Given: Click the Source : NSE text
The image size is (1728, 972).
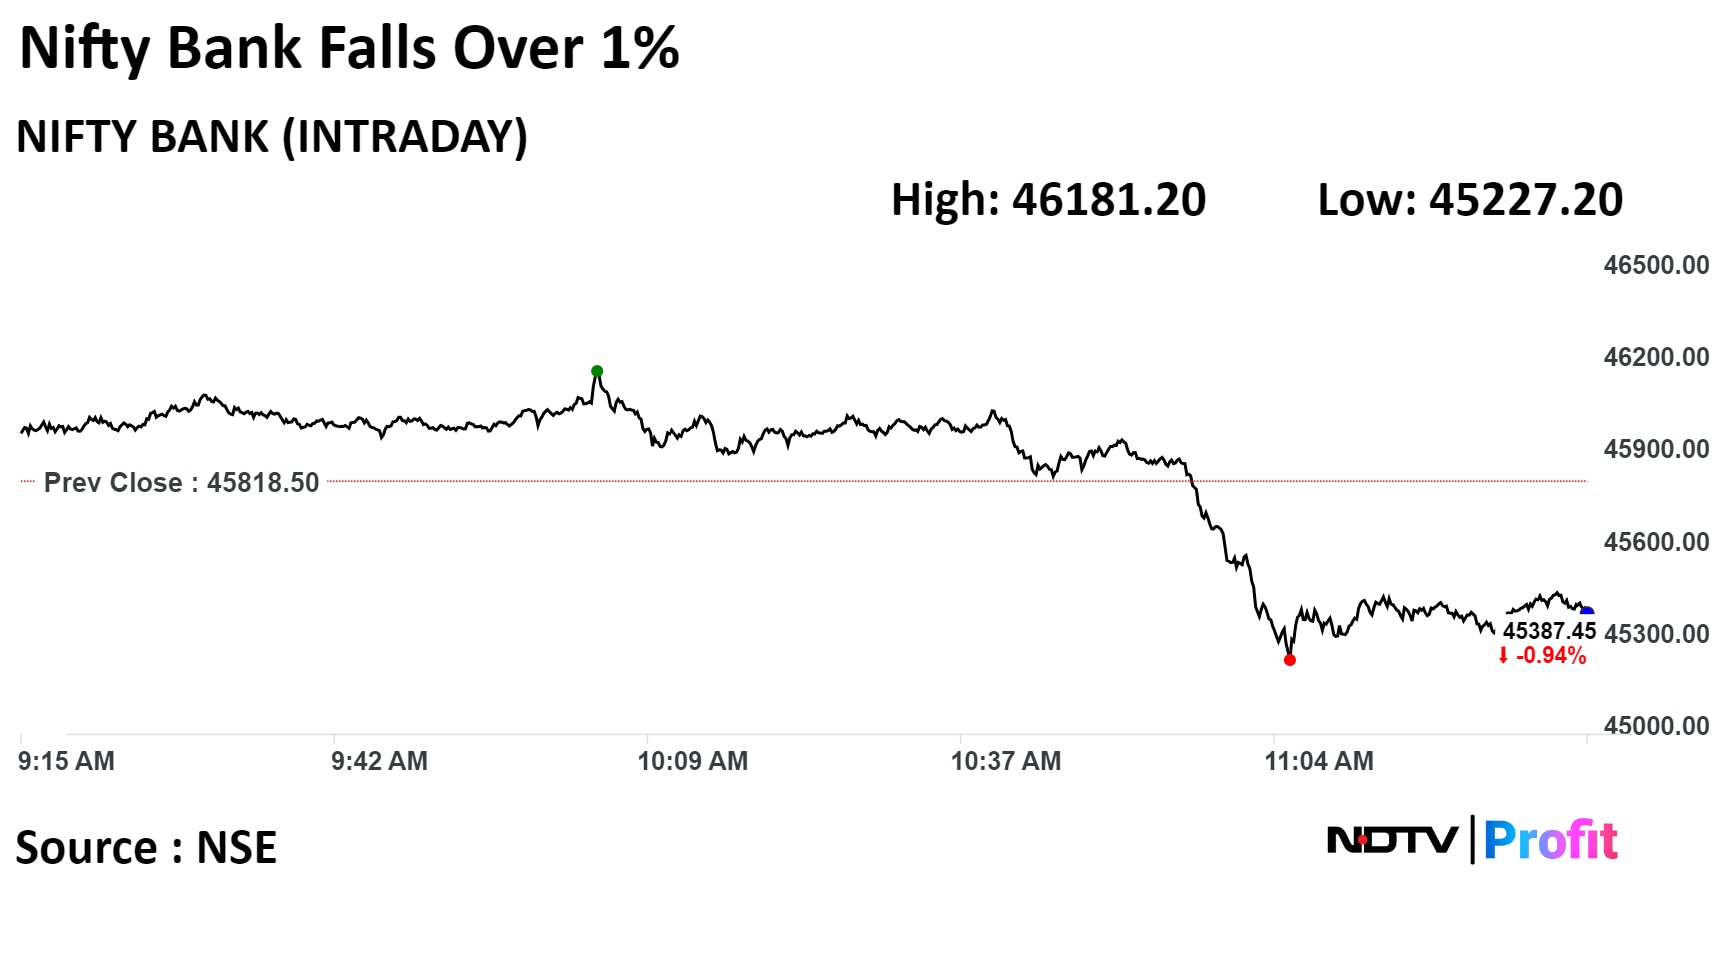Looking at the screenshot, I should pos(146,848).
